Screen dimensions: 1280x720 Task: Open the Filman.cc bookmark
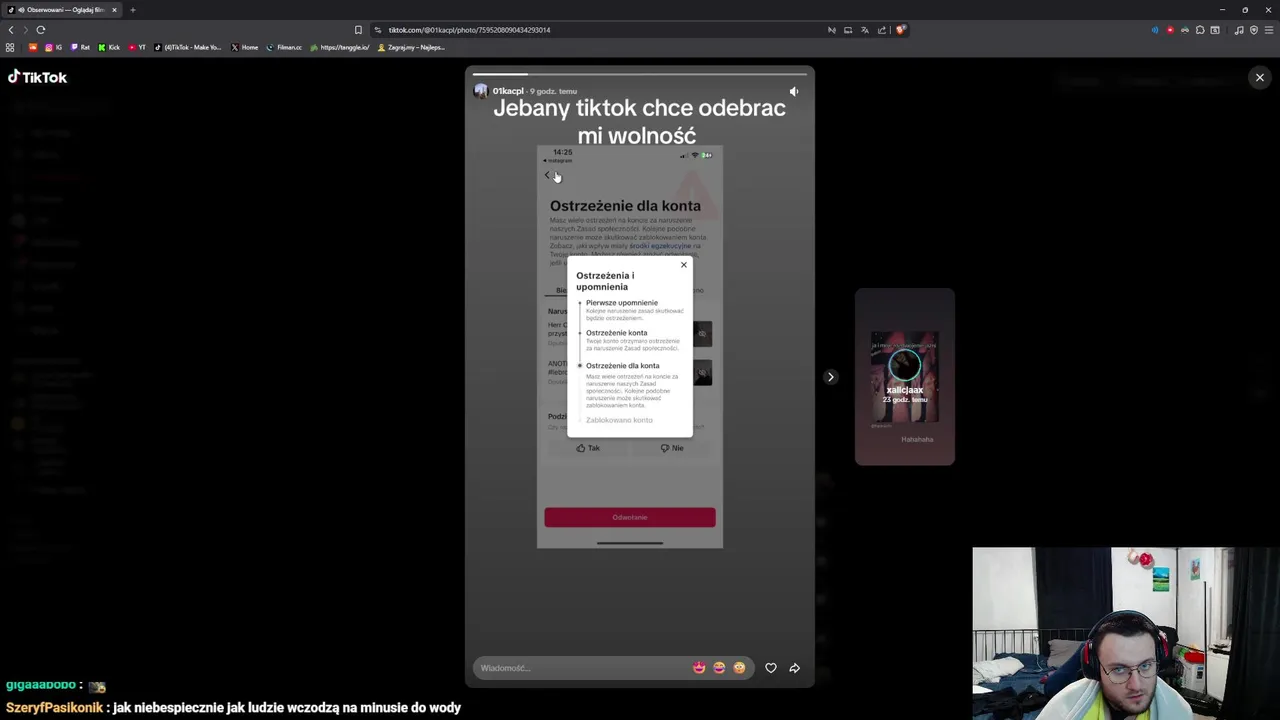tap(284, 47)
